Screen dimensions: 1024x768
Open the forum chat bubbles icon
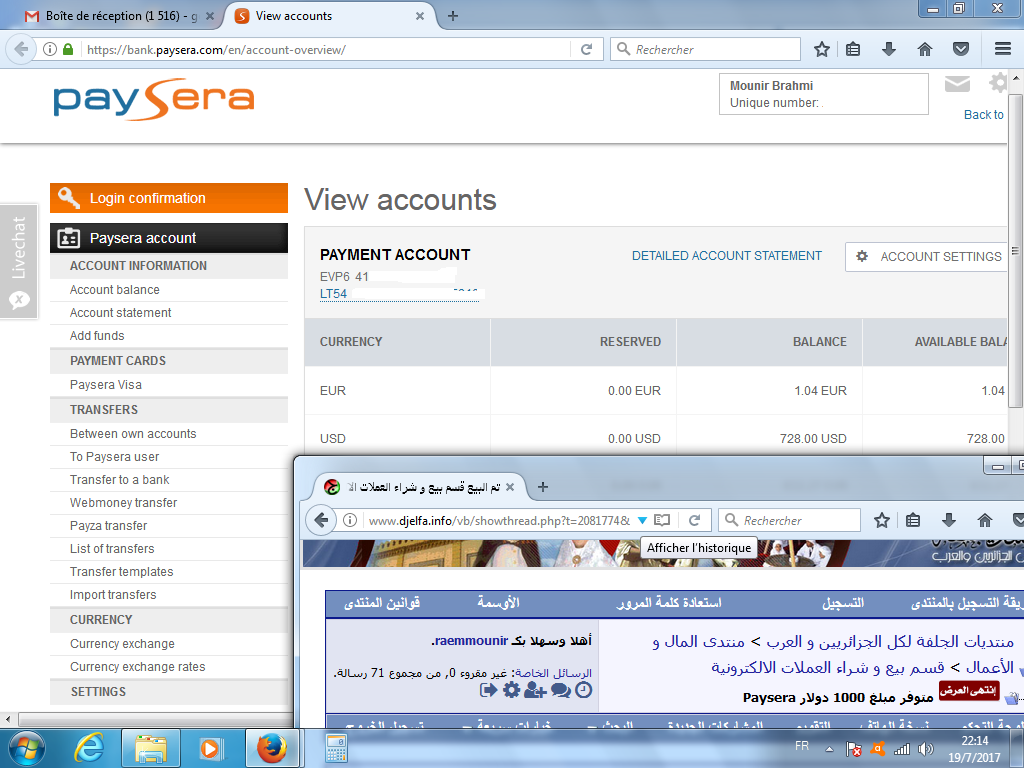560,690
